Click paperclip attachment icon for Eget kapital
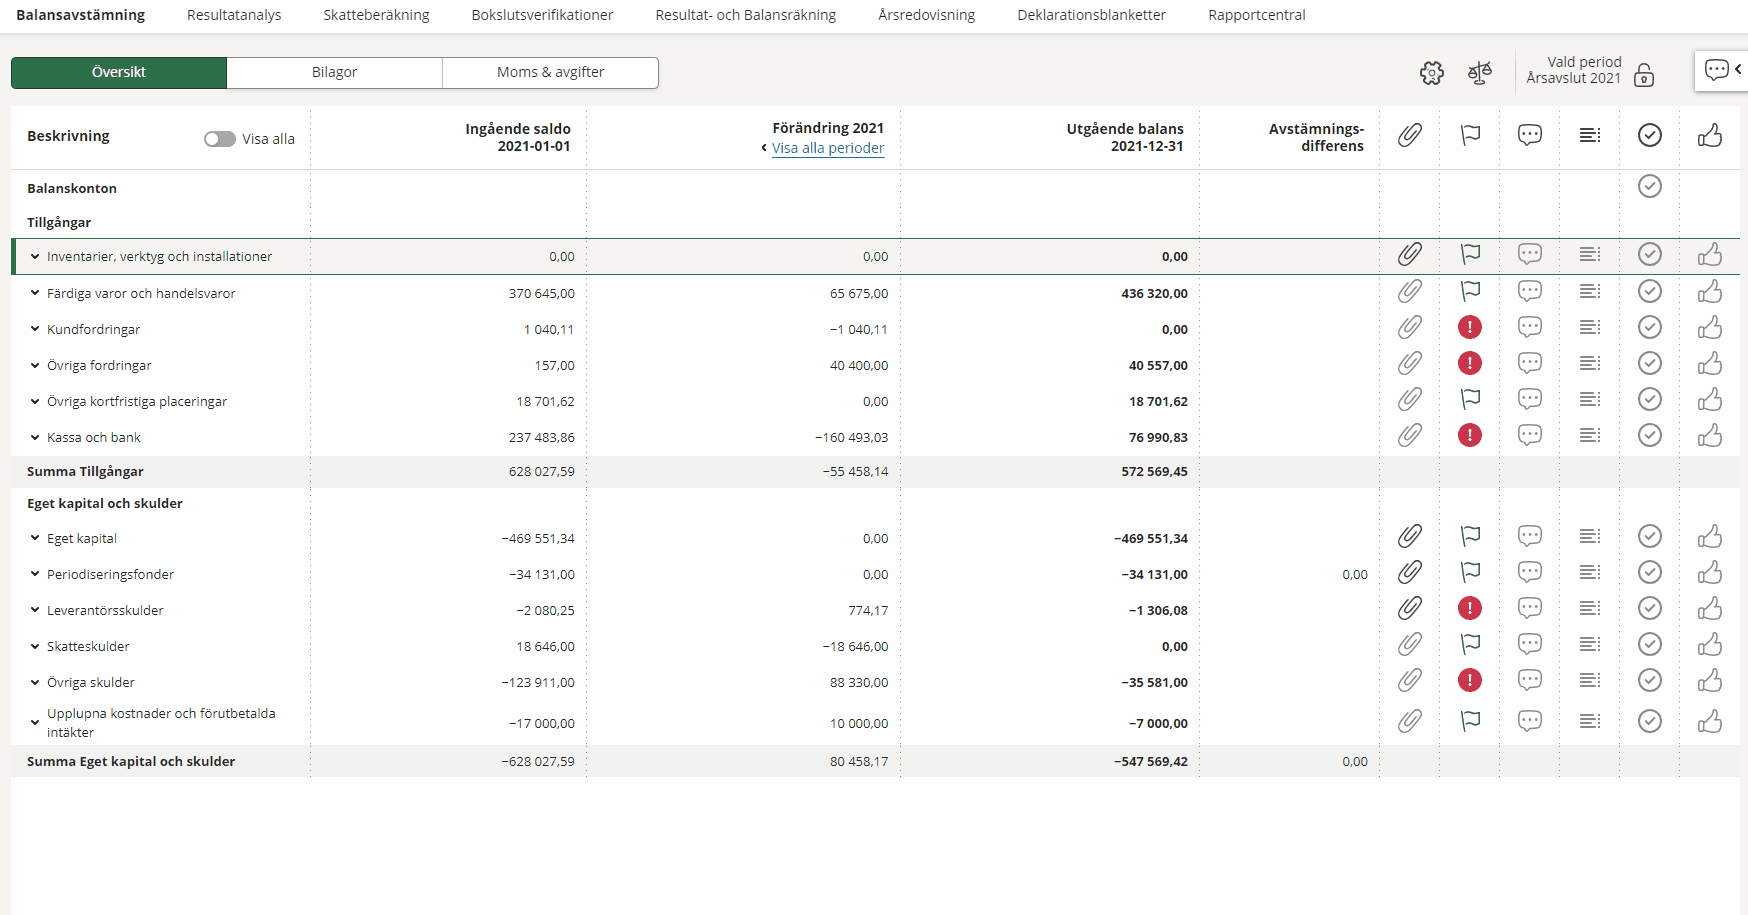 point(1409,537)
